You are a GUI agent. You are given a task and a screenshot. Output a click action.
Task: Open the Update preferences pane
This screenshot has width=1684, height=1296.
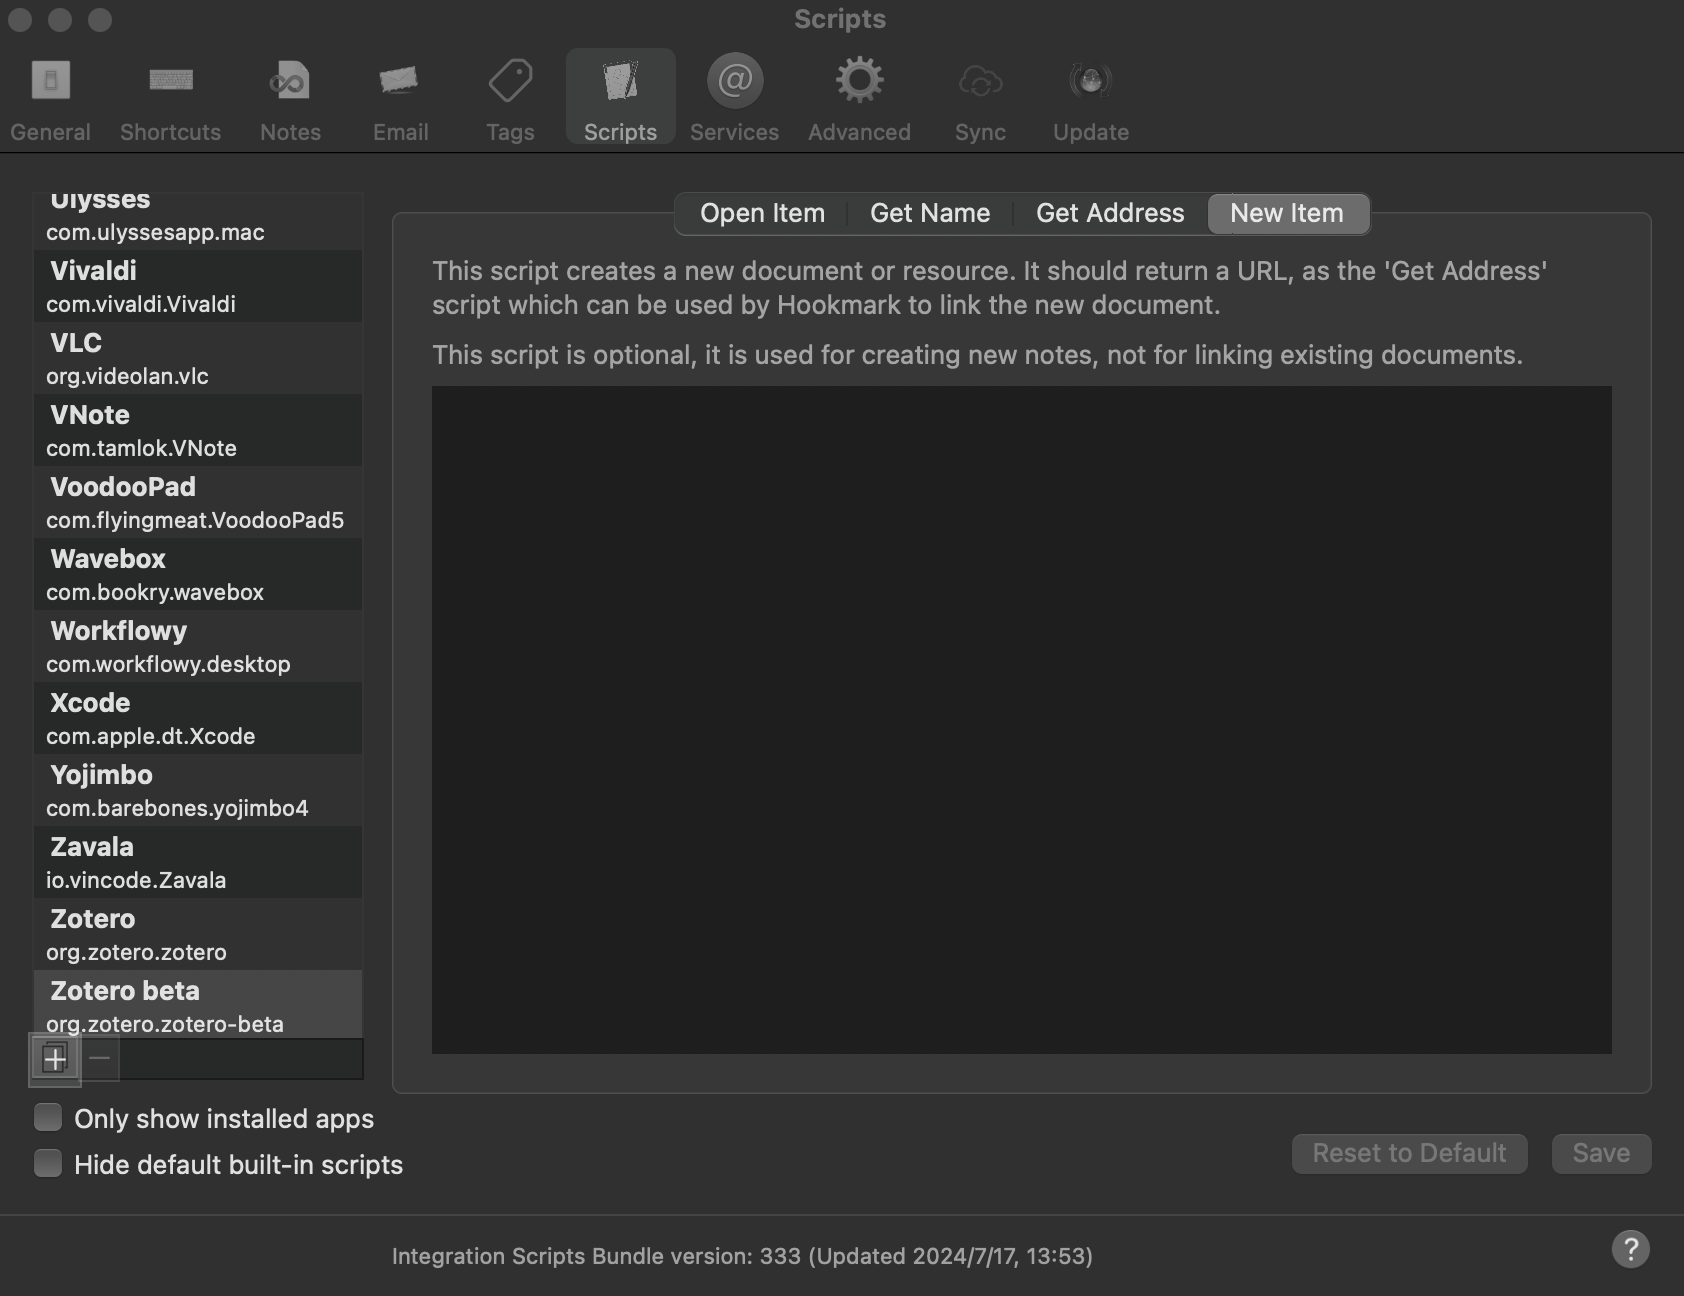[1090, 99]
